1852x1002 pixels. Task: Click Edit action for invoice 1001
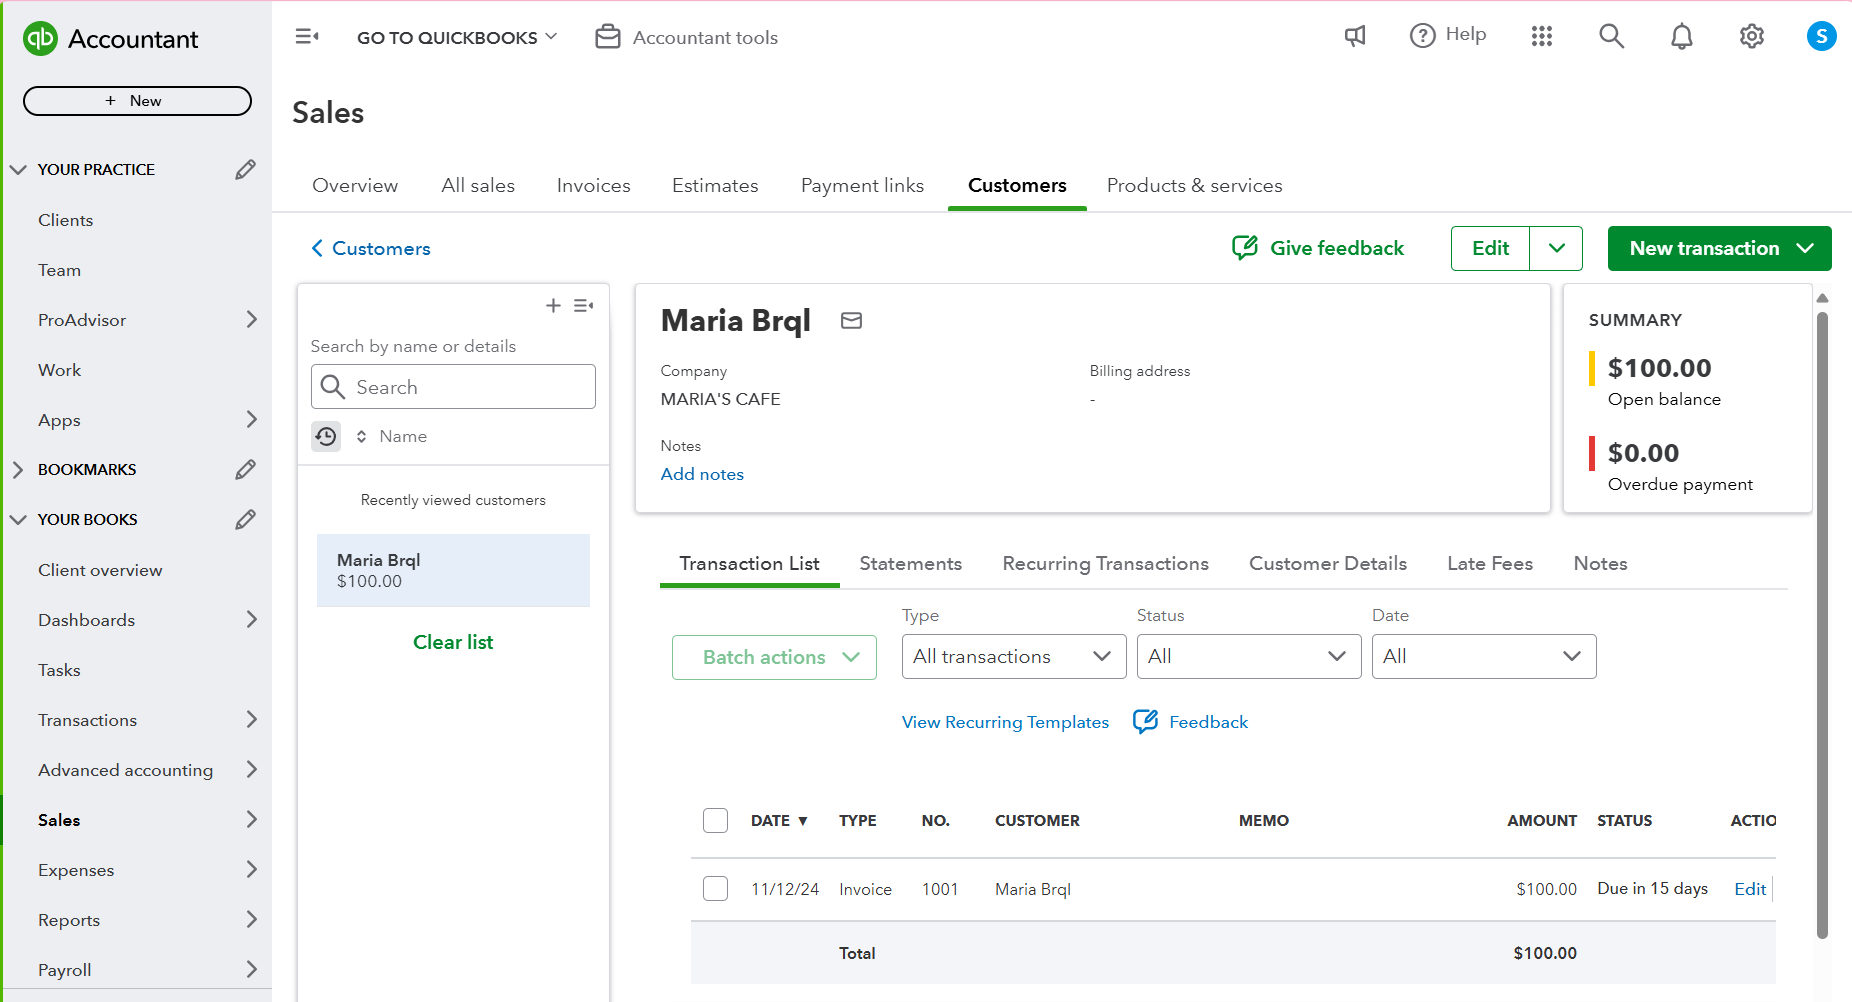(1750, 888)
